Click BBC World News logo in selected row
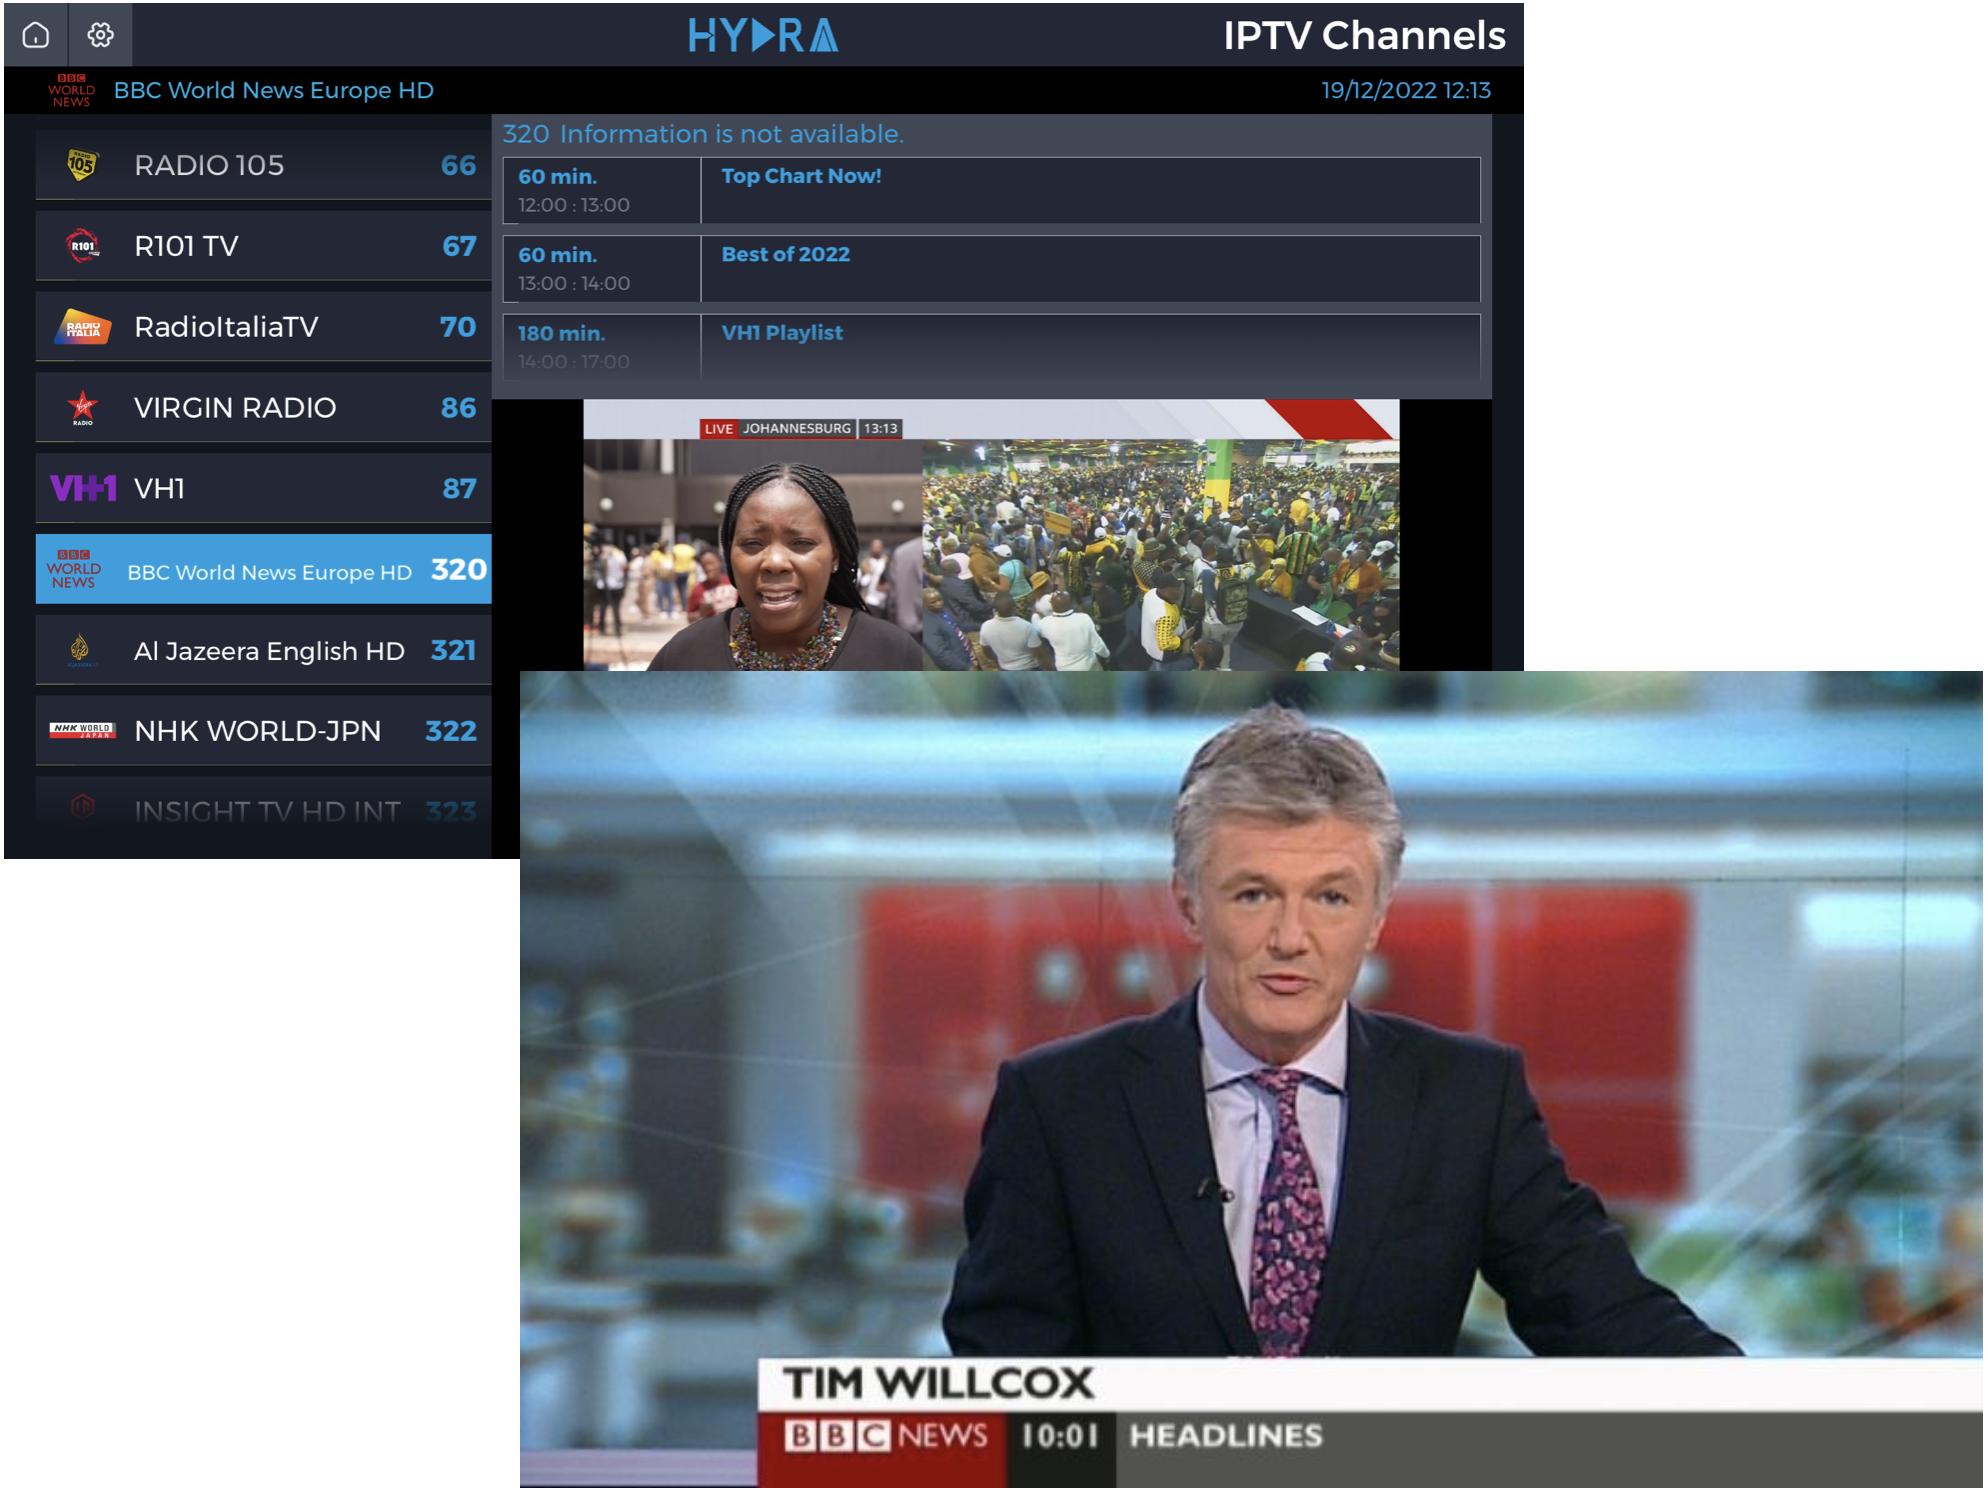Viewport: 1988px width, 1488px height. (x=74, y=569)
